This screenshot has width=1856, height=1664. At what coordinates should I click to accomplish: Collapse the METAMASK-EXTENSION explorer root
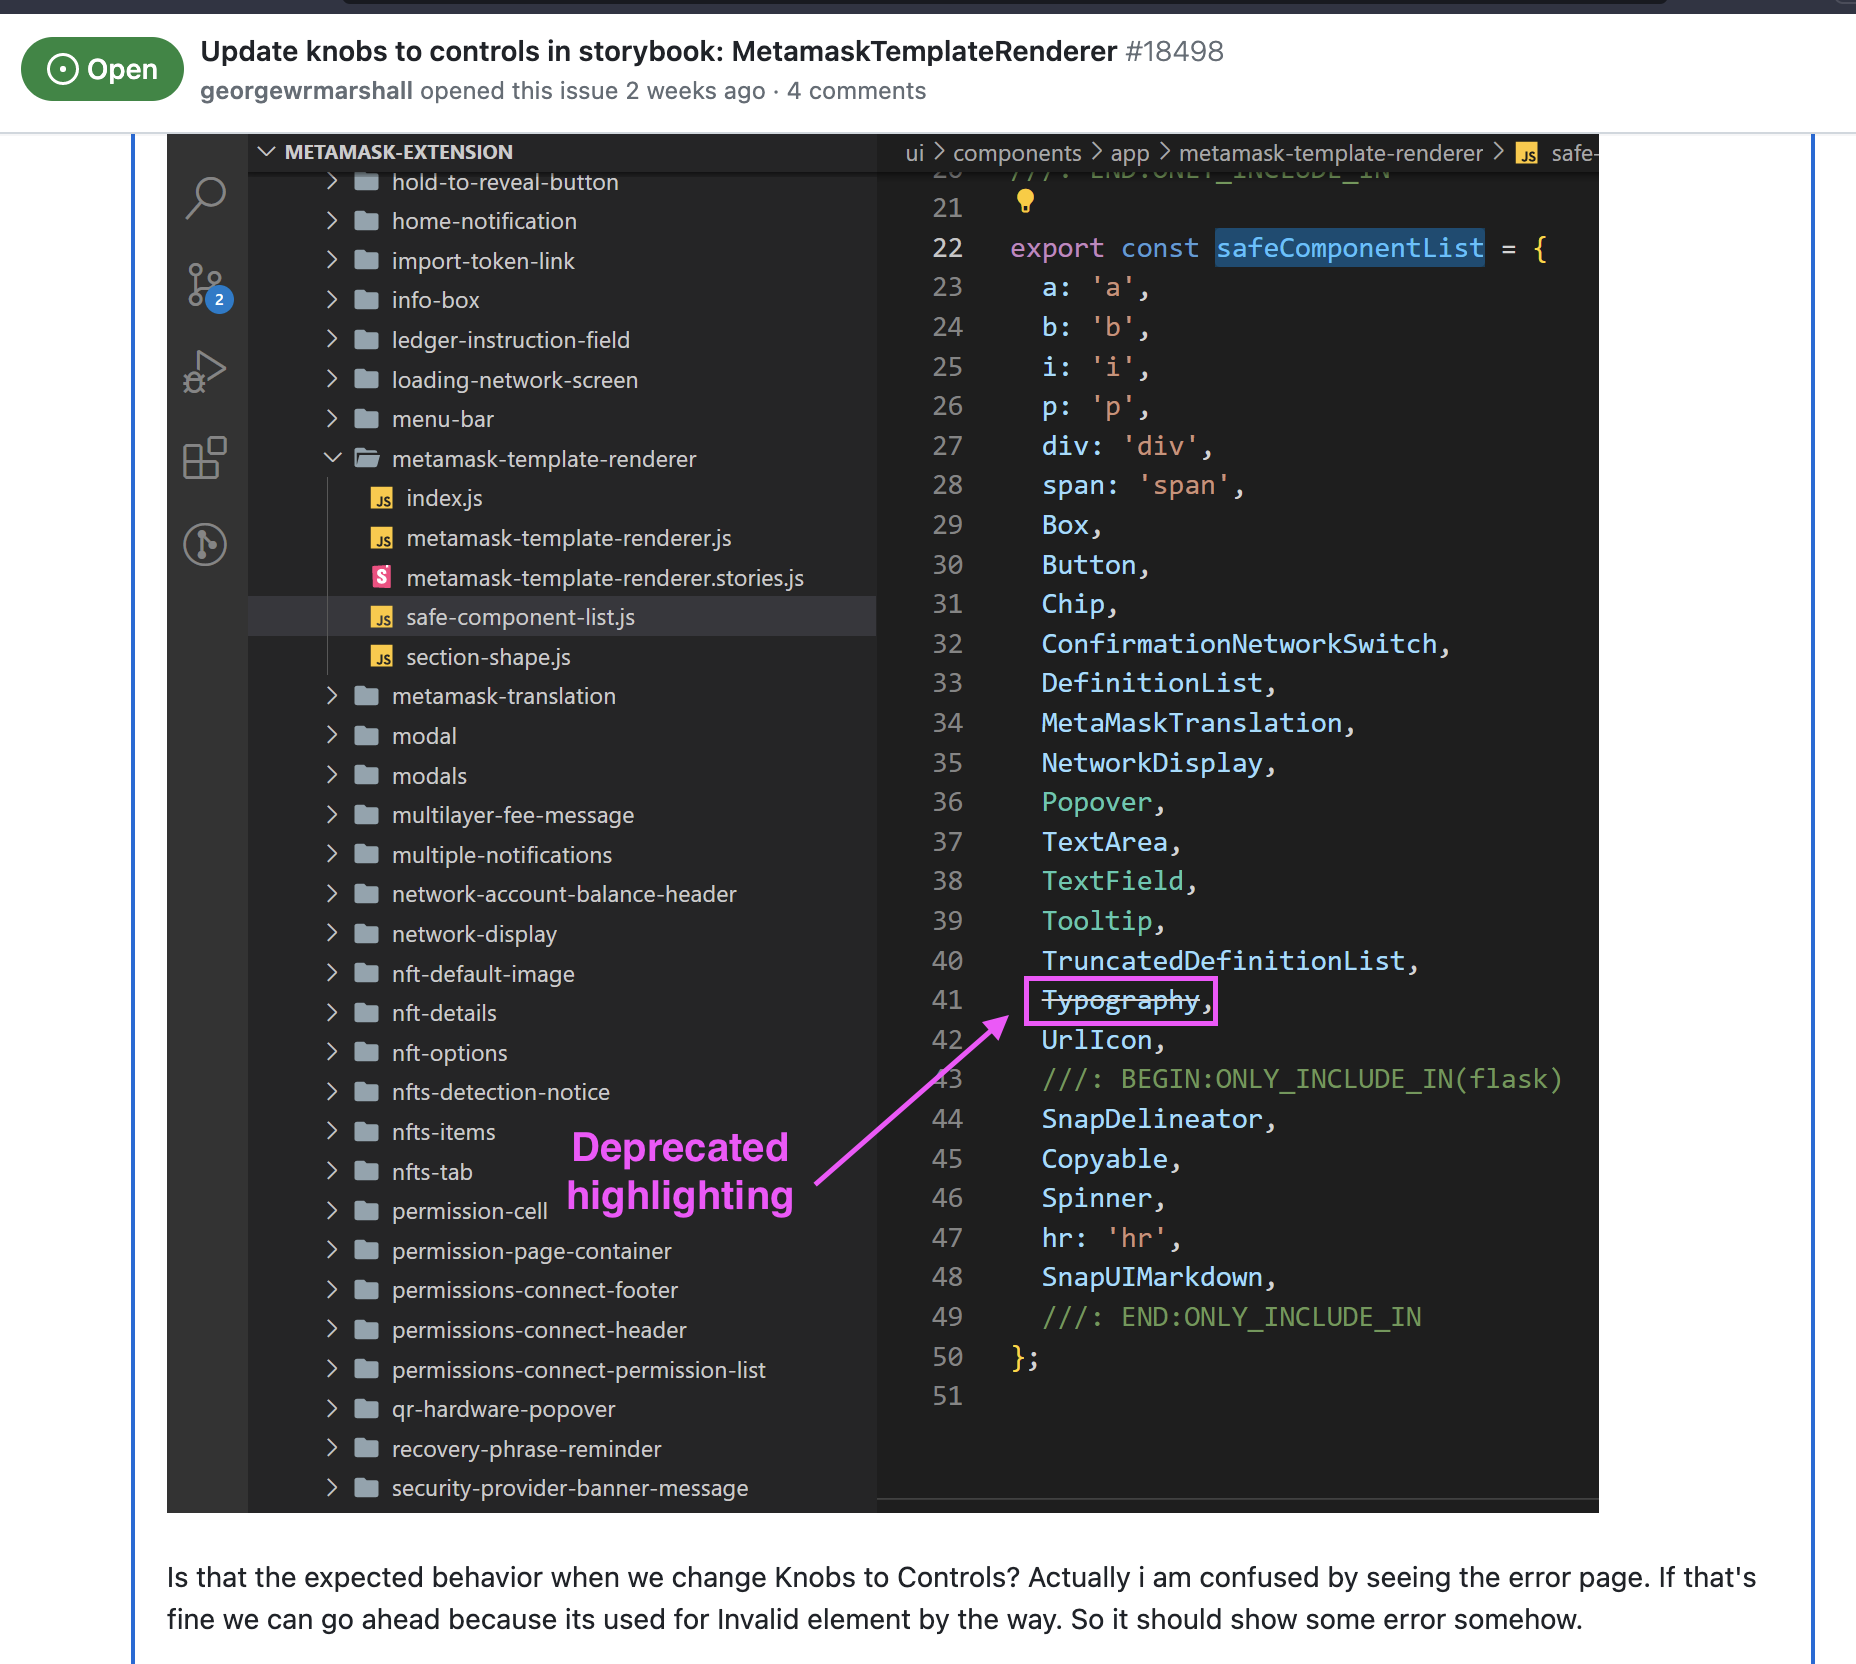[x=266, y=151]
